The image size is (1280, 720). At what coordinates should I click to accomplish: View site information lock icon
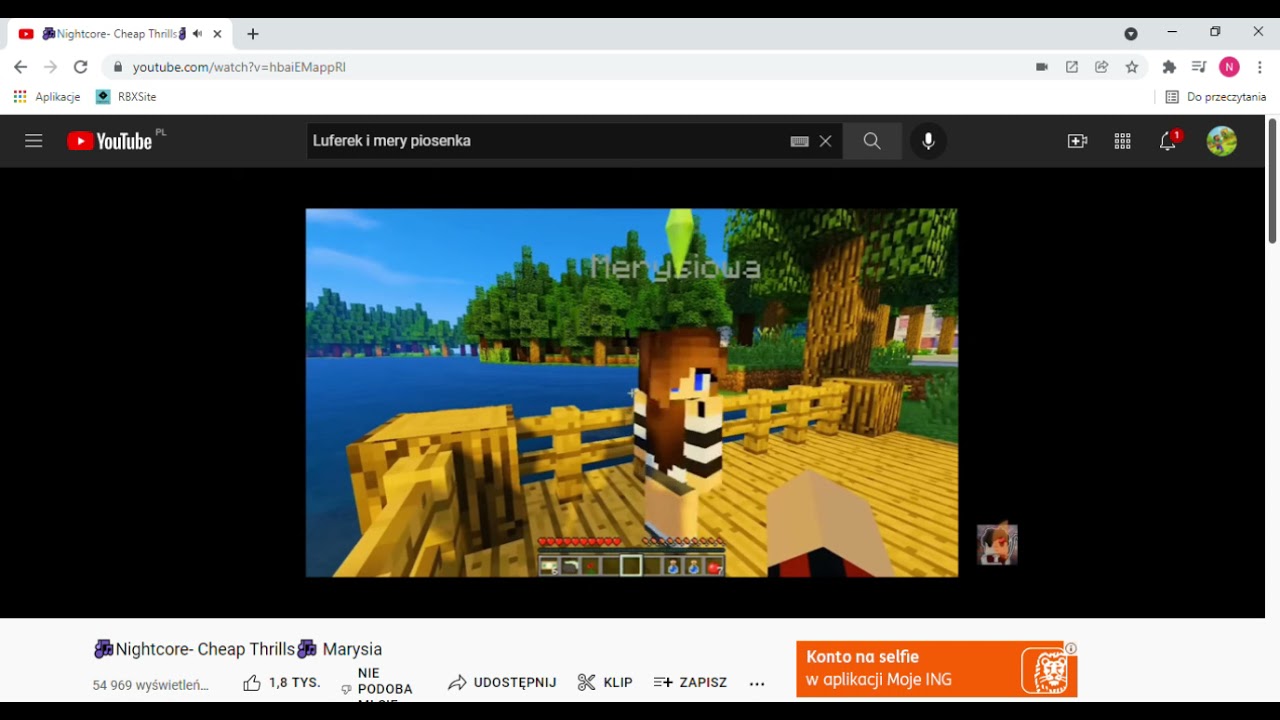(118, 67)
